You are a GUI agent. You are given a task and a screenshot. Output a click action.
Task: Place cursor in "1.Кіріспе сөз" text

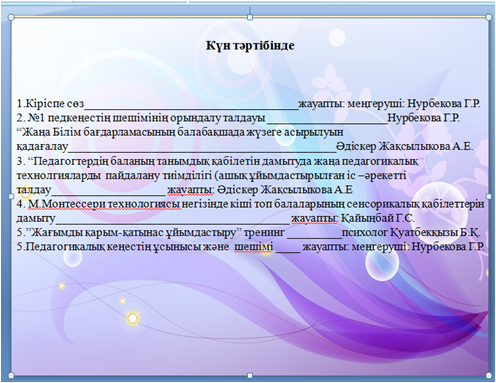point(50,103)
